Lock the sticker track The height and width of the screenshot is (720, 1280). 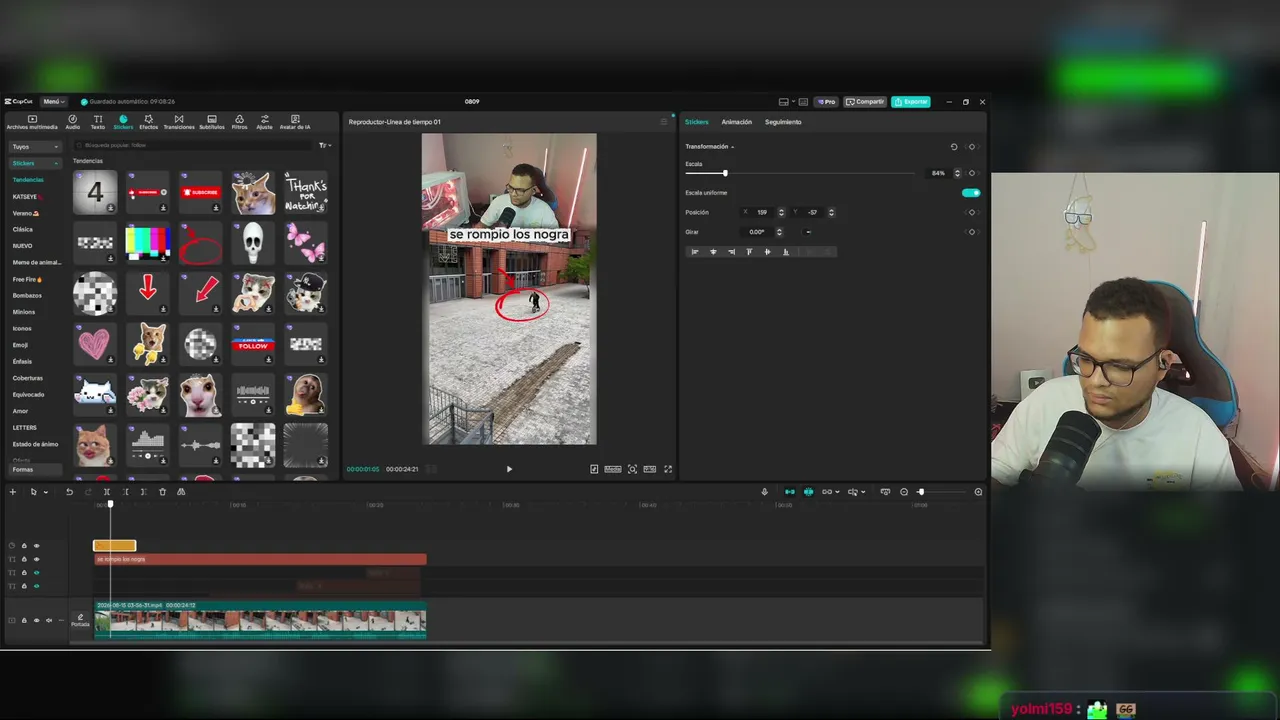tap(24, 546)
